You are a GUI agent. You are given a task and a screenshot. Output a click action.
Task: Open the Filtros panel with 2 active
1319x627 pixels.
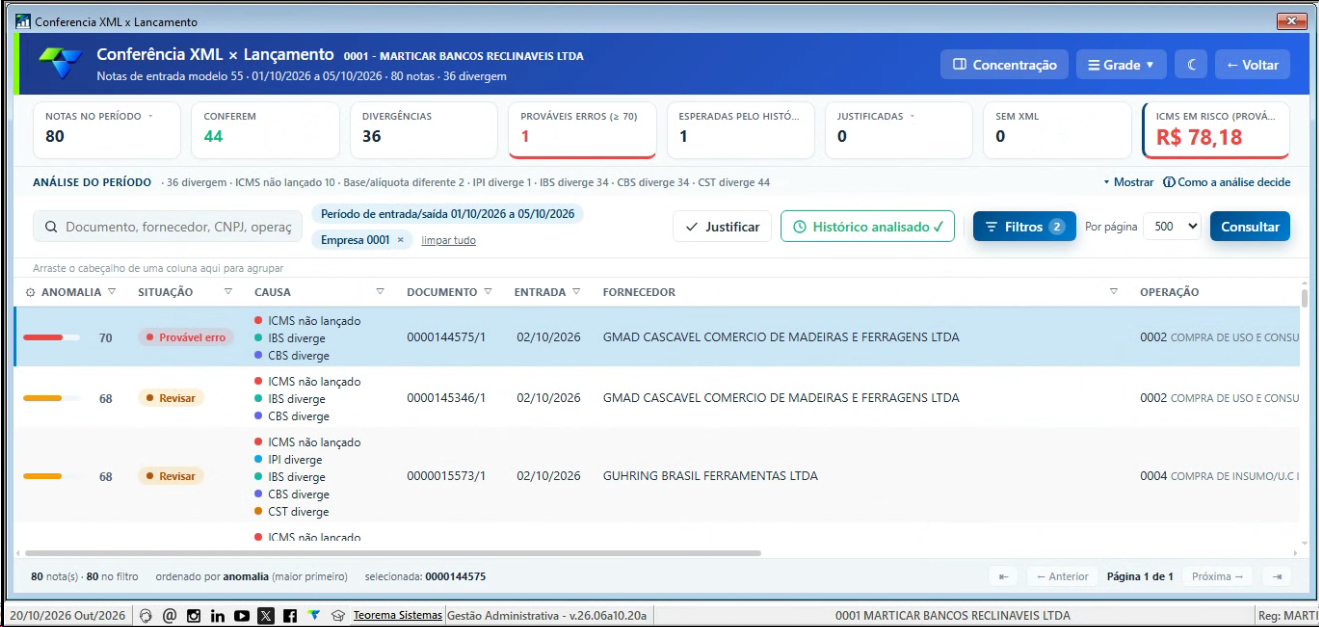(x=1024, y=227)
